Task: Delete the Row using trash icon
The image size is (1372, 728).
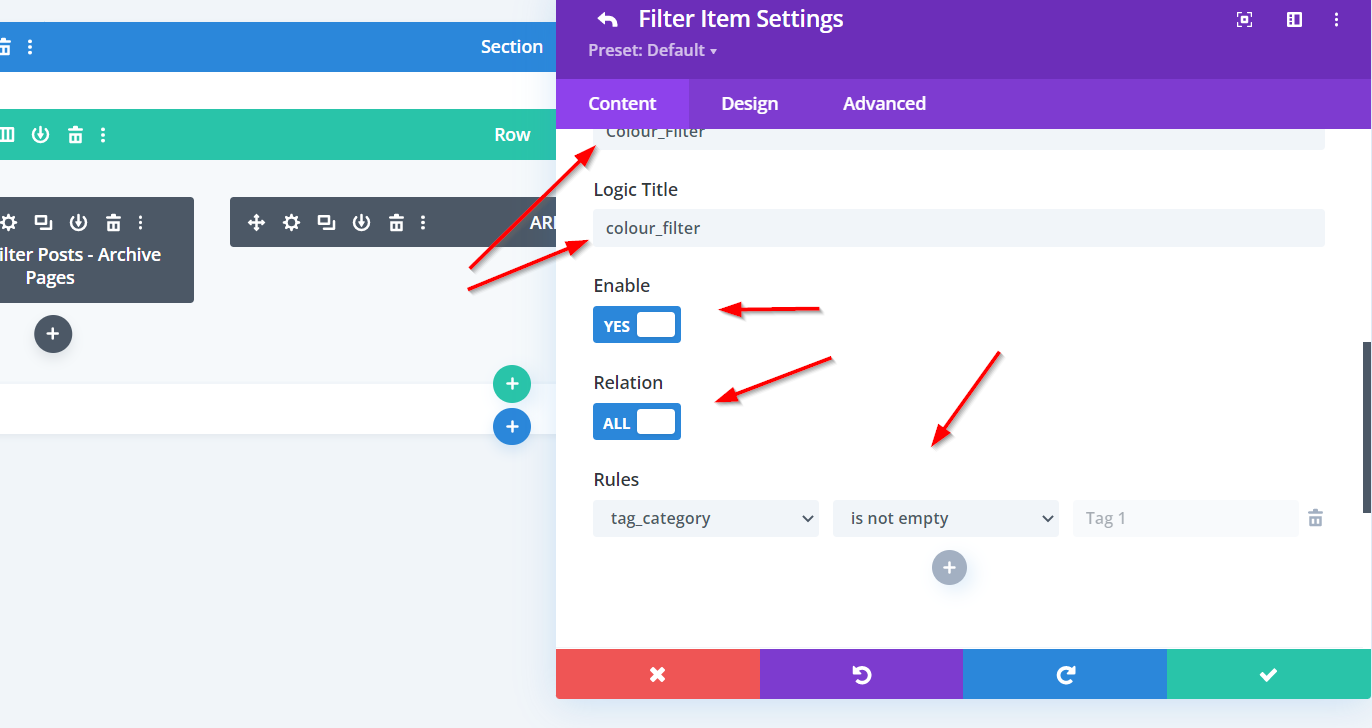Action: pos(75,134)
